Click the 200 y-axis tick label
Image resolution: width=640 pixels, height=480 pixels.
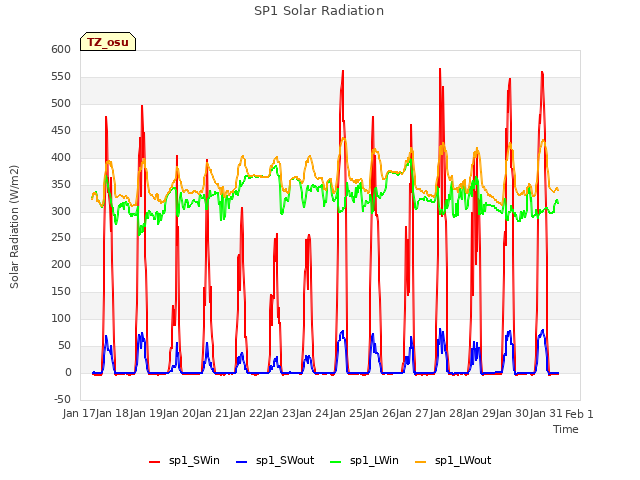coord(61,264)
